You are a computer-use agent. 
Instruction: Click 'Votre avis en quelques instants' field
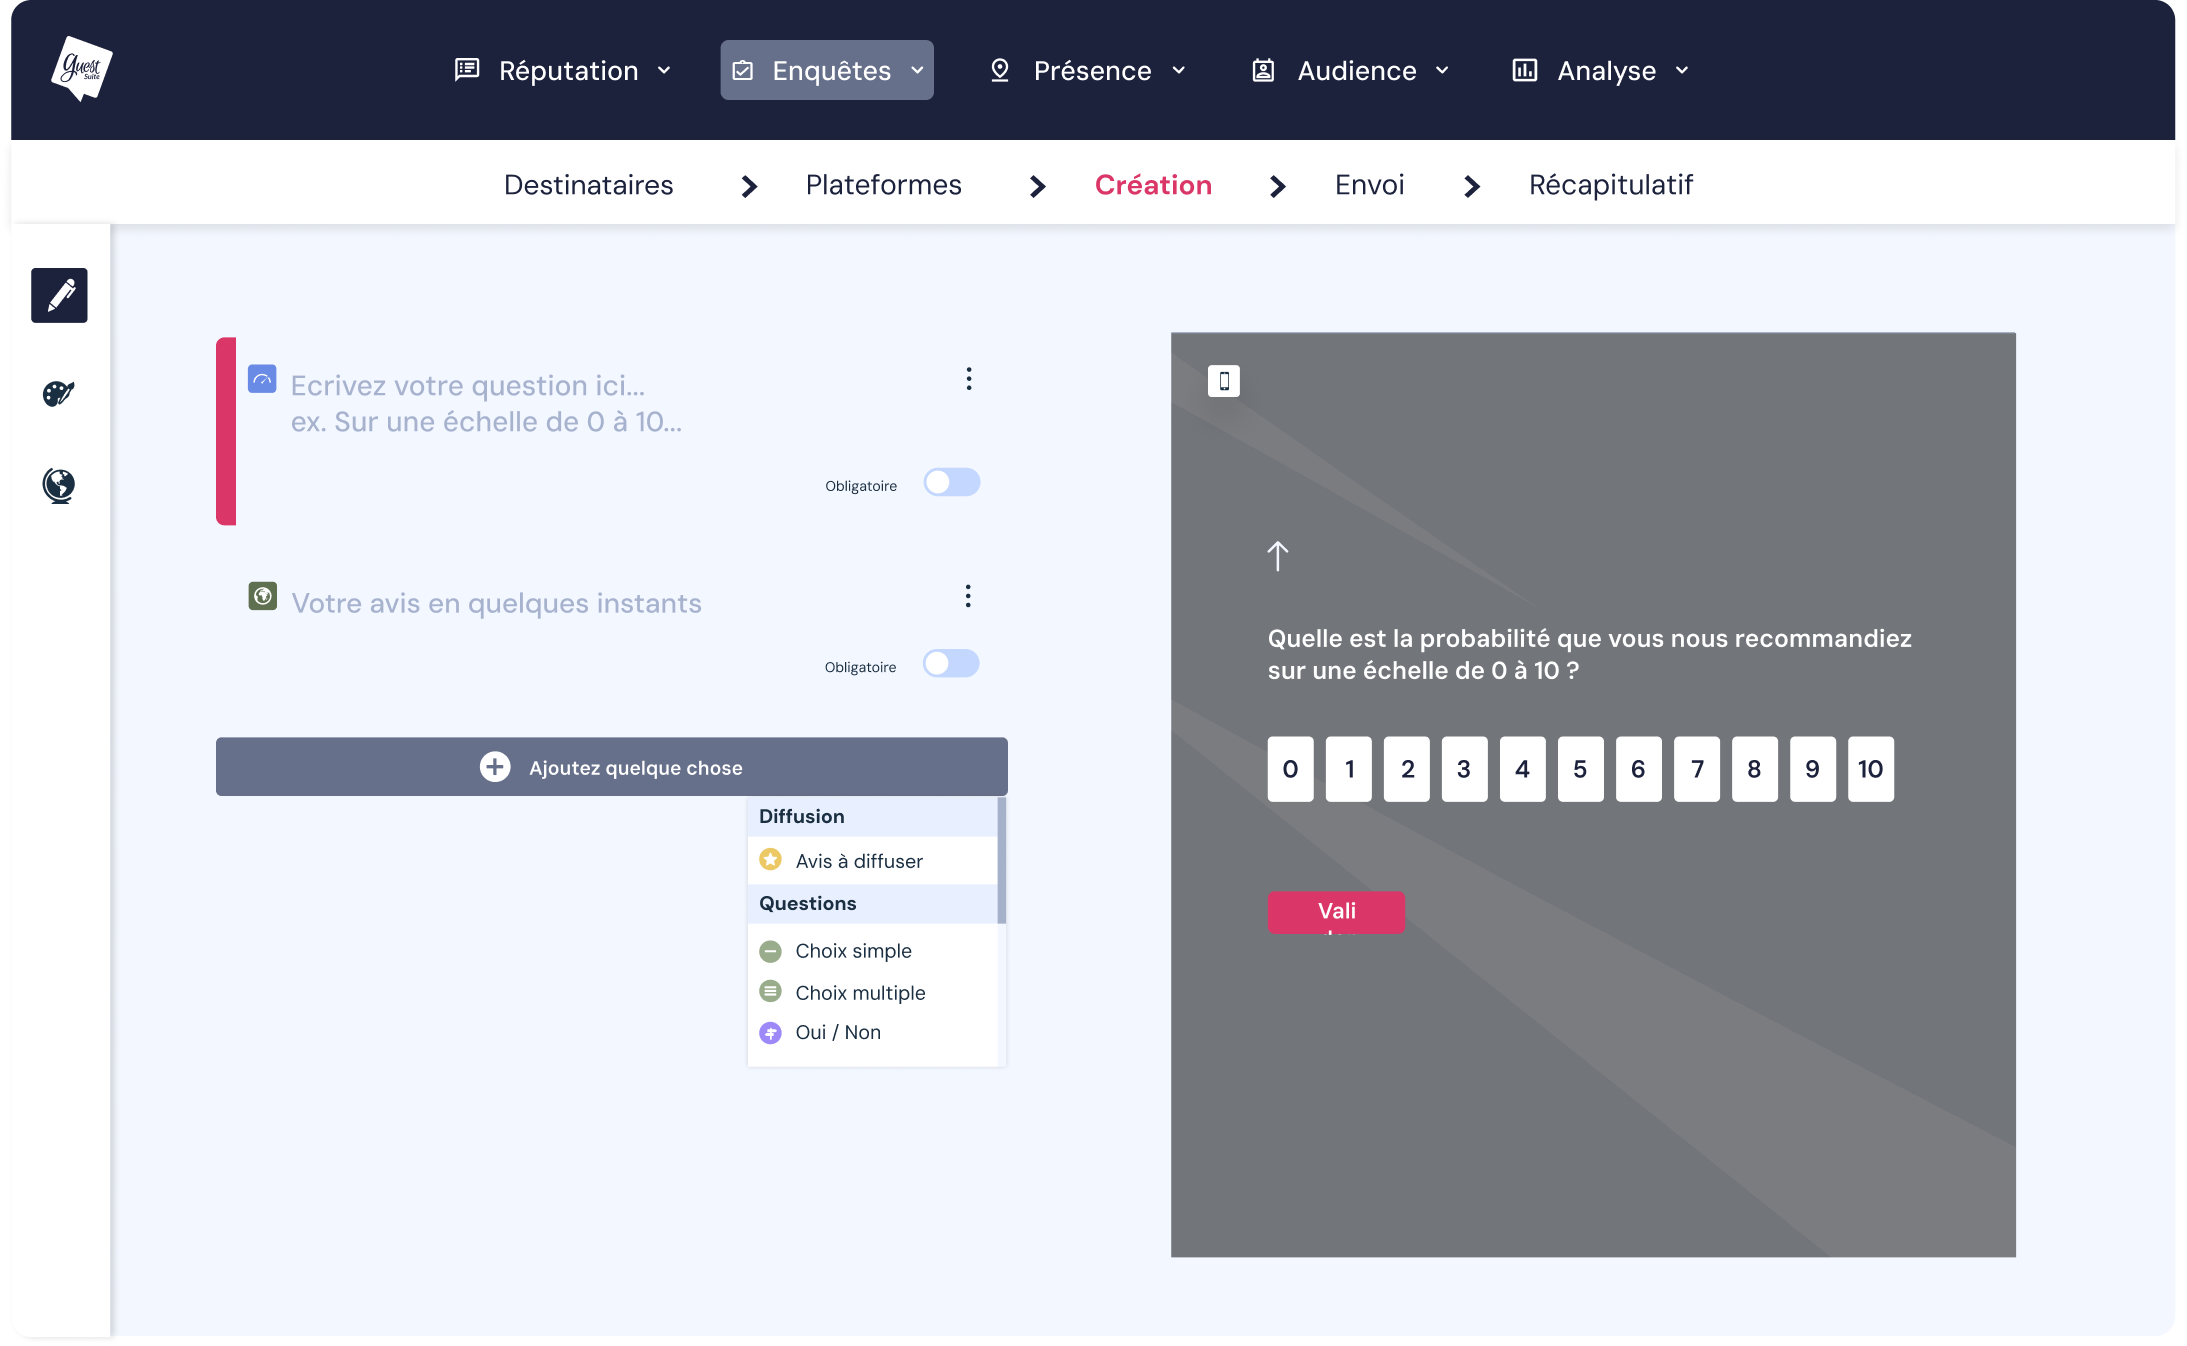496,603
